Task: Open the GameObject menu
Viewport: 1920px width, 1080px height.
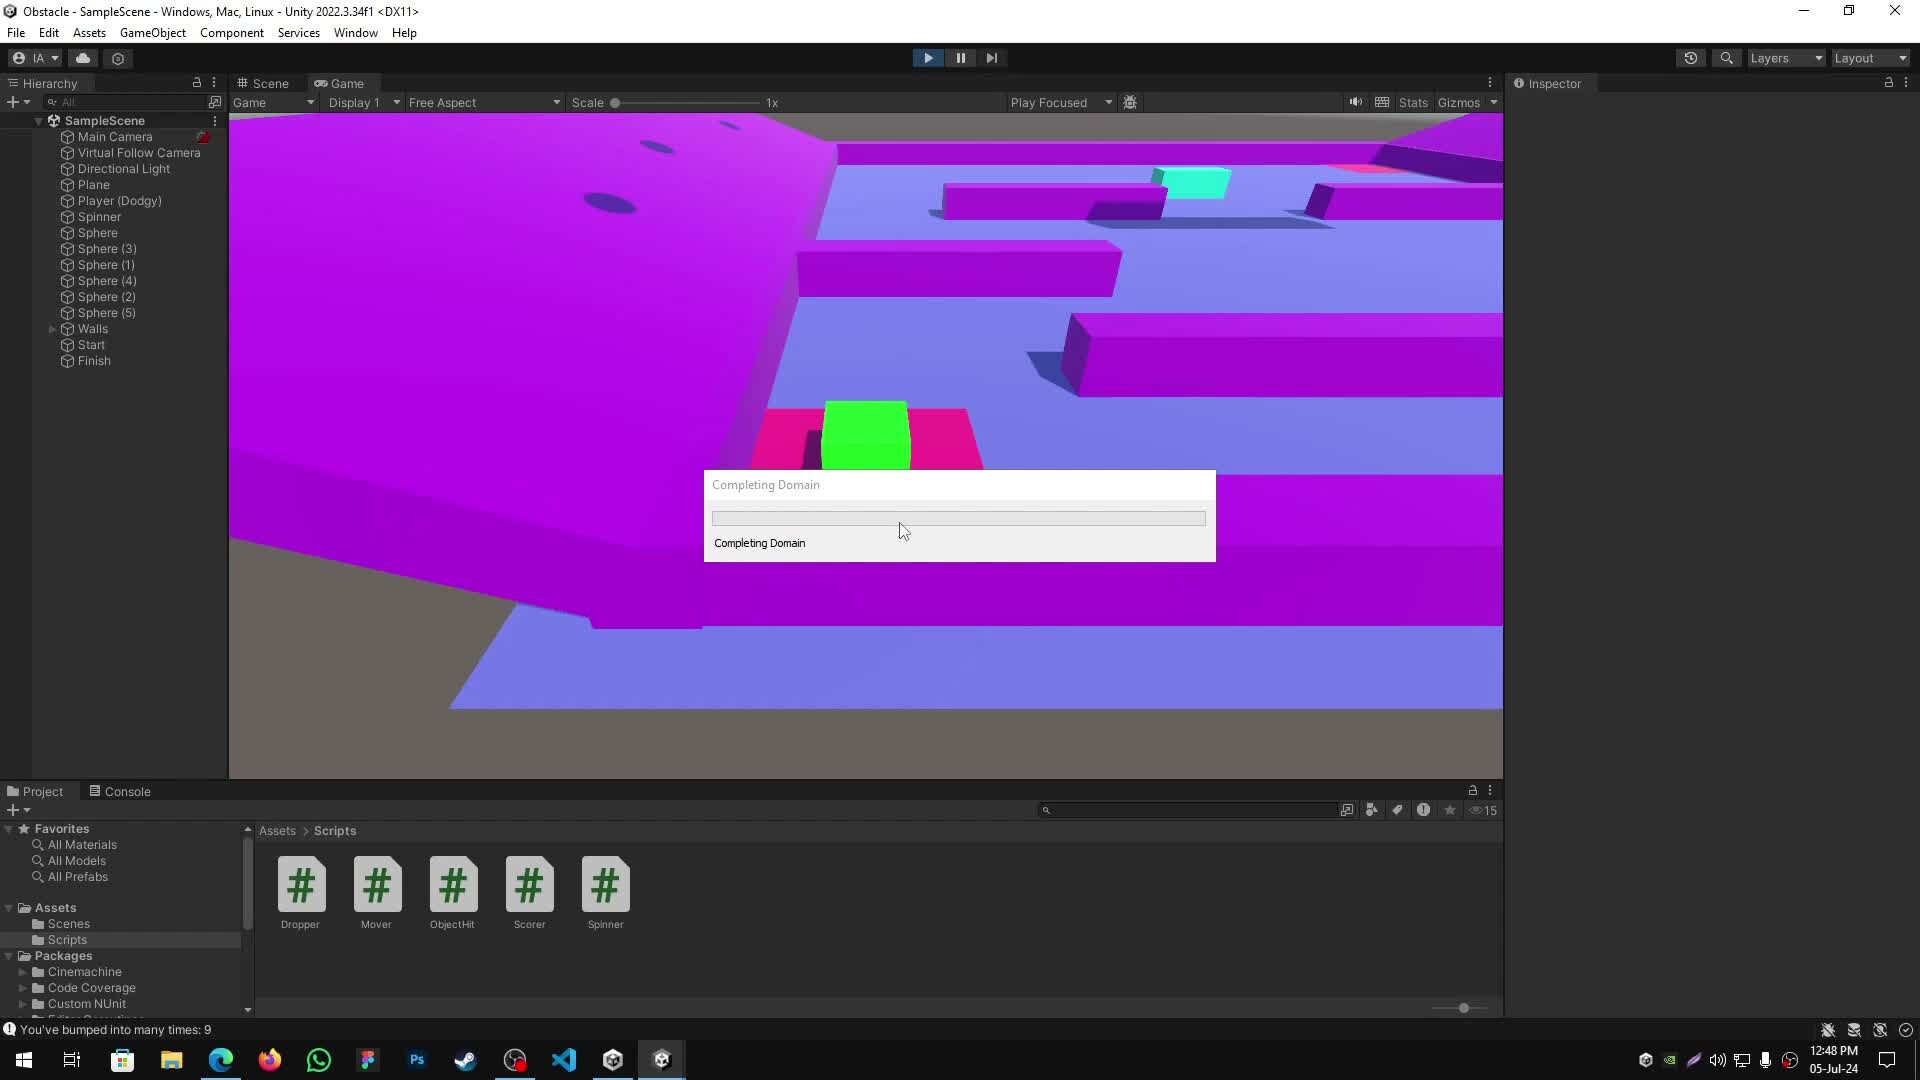Action: (x=152, y=33)
